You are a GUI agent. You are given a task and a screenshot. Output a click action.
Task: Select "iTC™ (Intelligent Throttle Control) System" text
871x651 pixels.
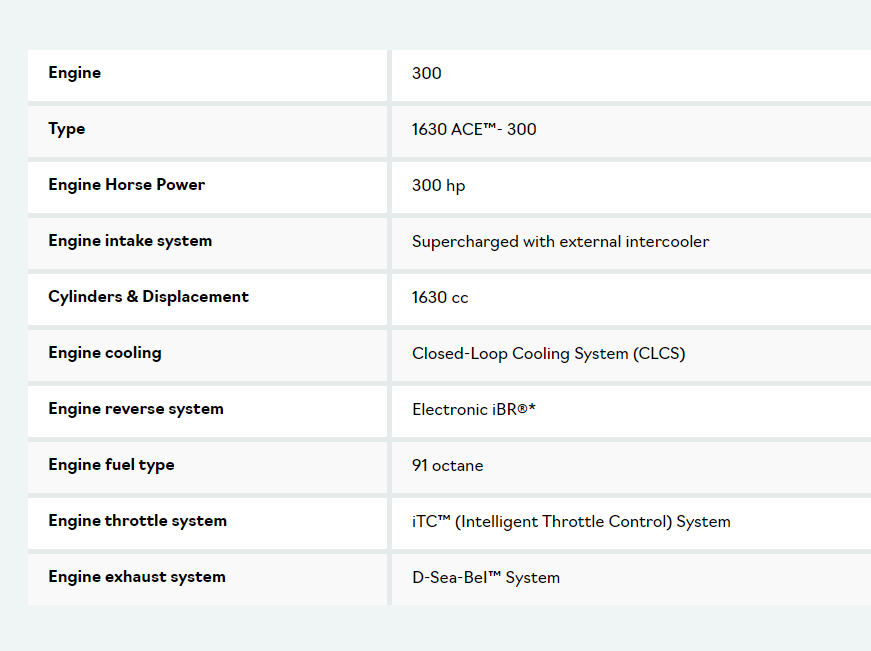pos(571,521)
